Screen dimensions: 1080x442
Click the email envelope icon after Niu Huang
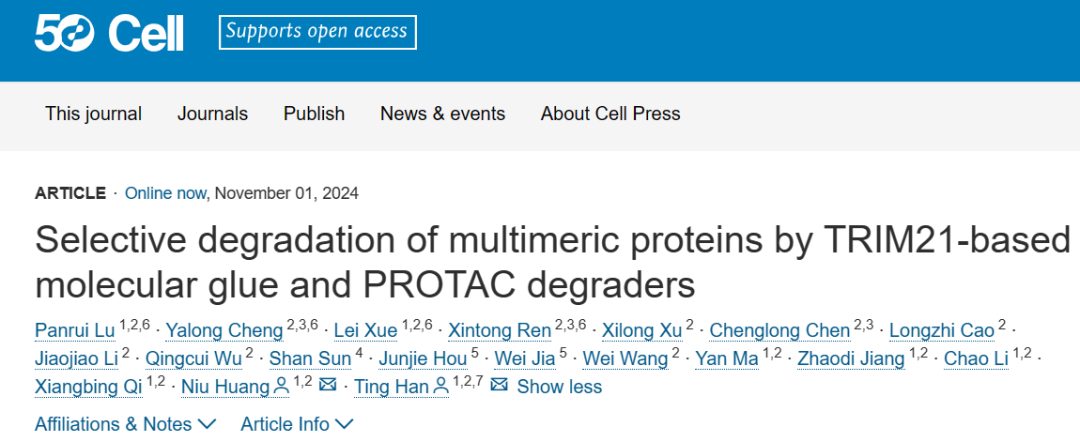(x=327, y=386)
